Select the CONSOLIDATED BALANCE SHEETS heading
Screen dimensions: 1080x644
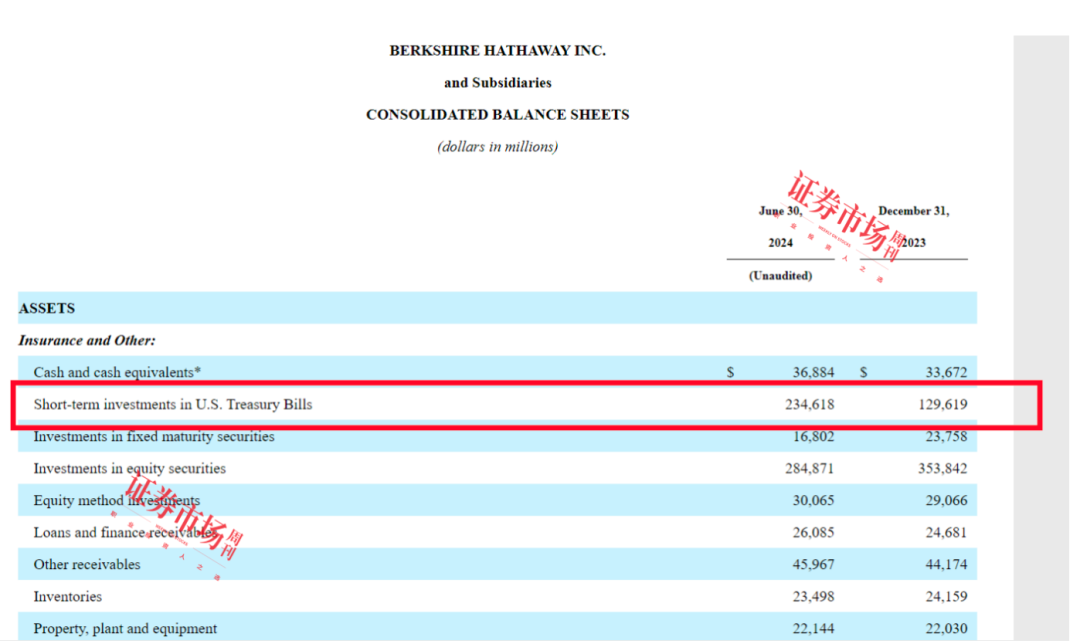[x=497, y=115]
